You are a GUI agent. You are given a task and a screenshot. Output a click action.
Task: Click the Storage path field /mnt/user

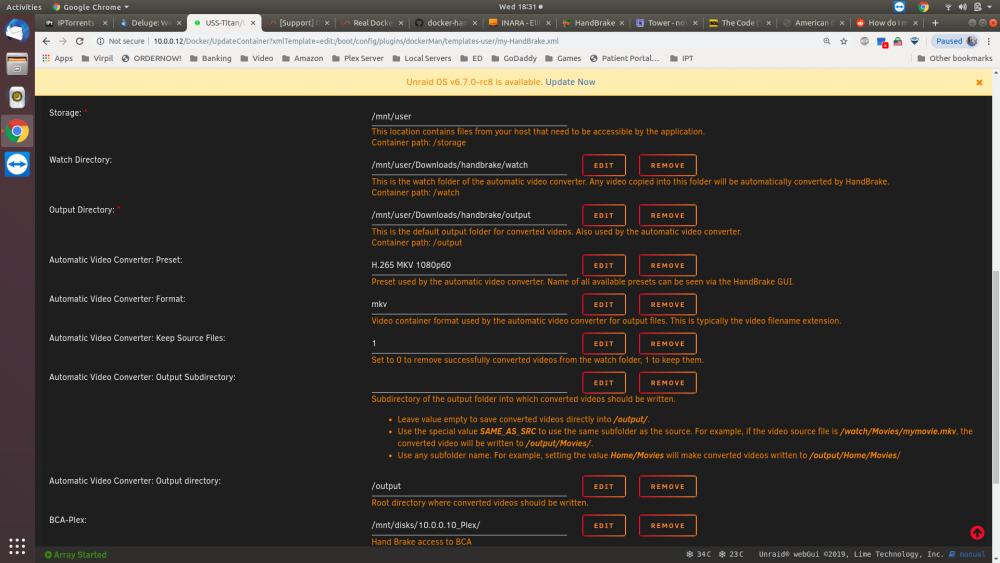coord(469,116)
